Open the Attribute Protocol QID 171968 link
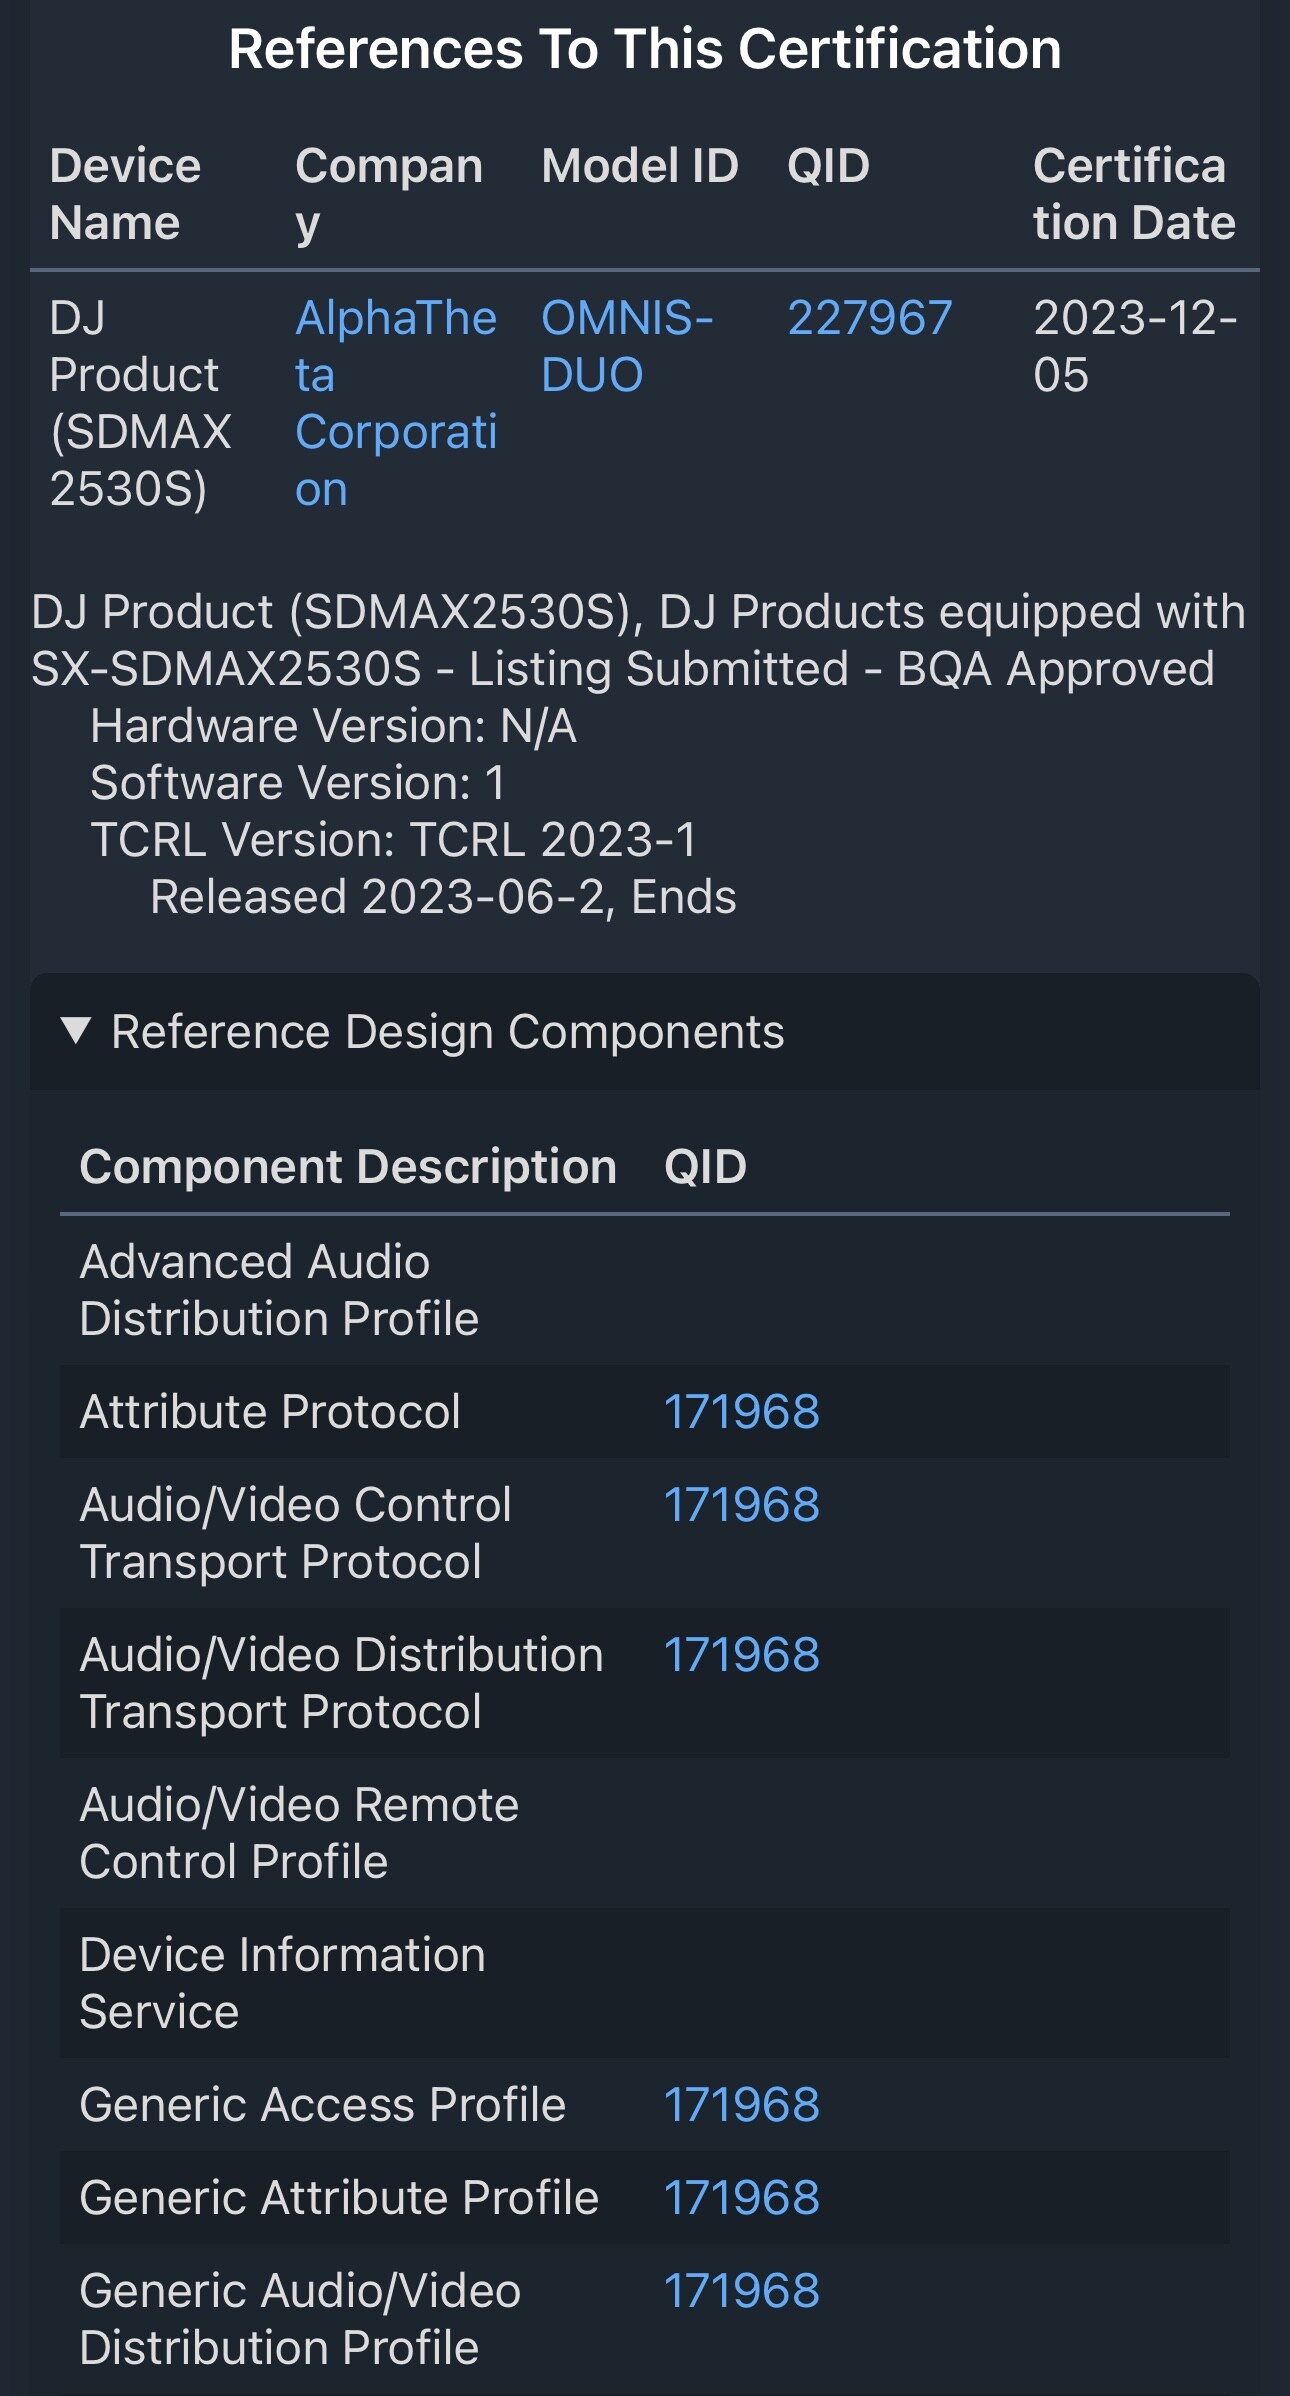 742,1412
